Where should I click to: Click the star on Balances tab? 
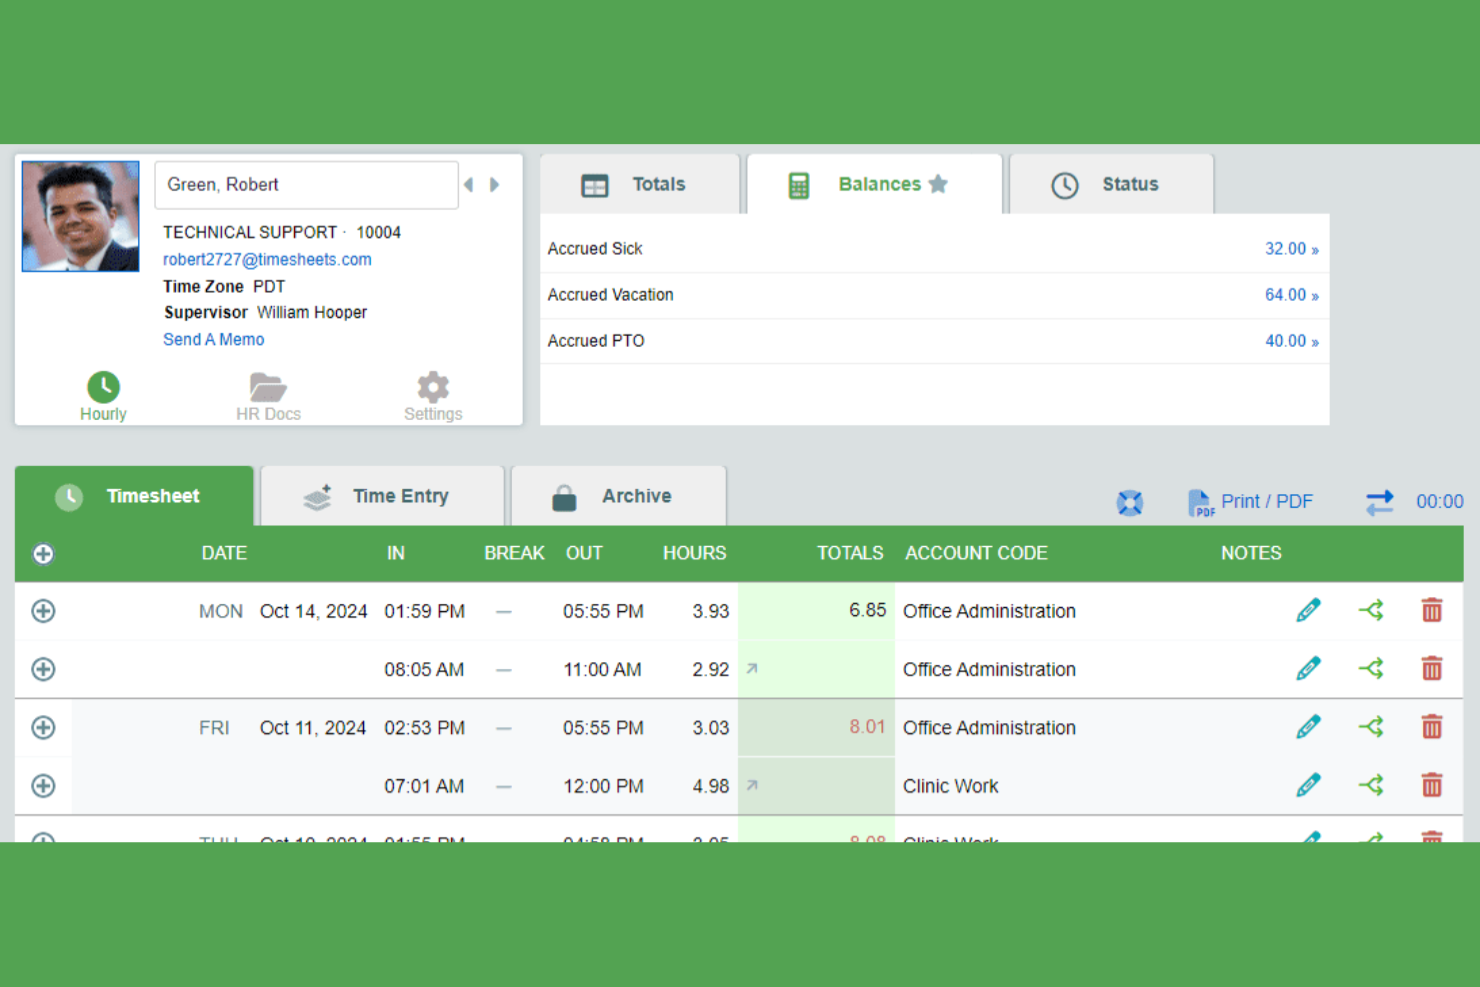(x=938, y=184)
